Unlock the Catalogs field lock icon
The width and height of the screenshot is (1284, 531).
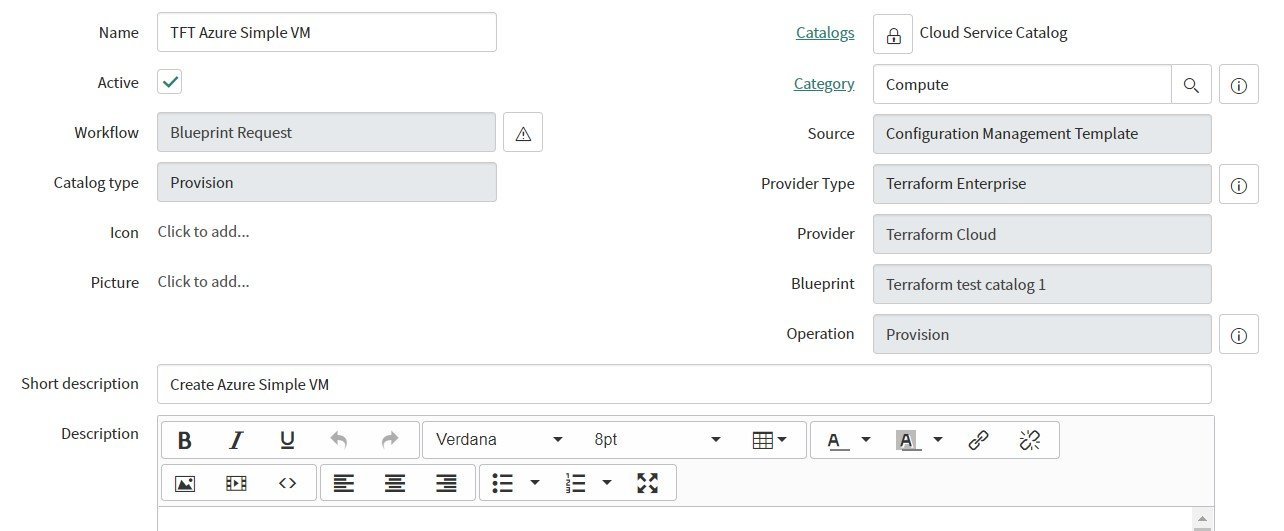(x=893, y=34)
